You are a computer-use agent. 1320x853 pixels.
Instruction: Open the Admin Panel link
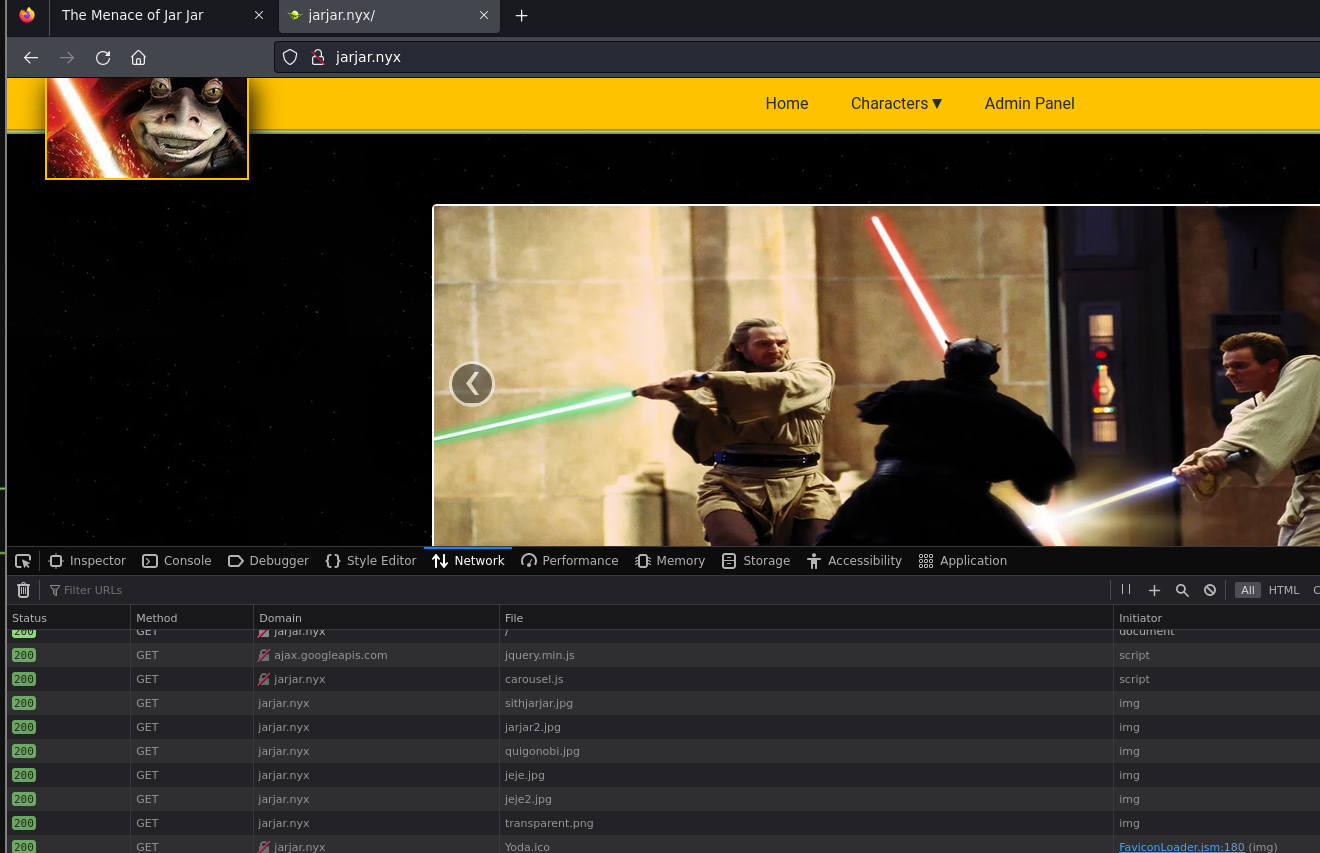pyautogui.click(x=1029, y=103)
